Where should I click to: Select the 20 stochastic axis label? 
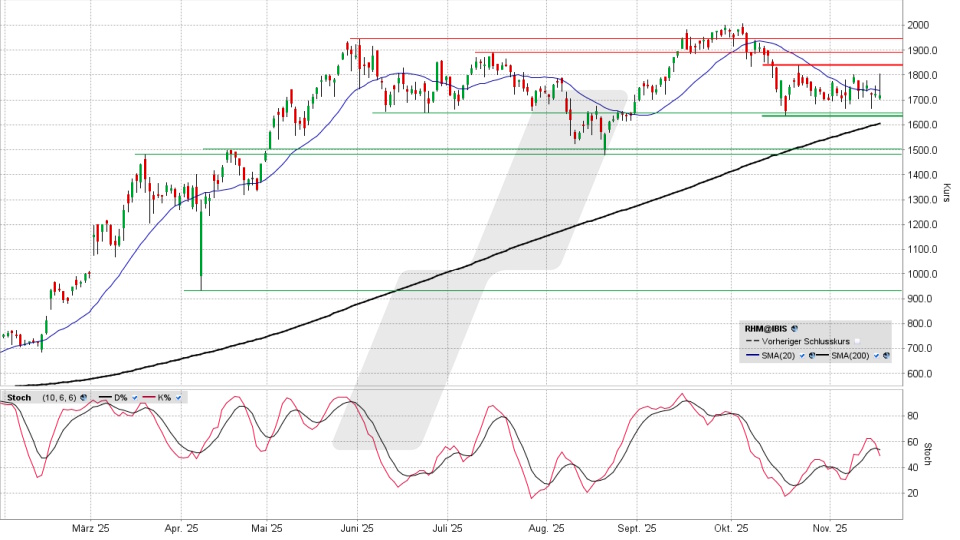click(x=912, y=493)
